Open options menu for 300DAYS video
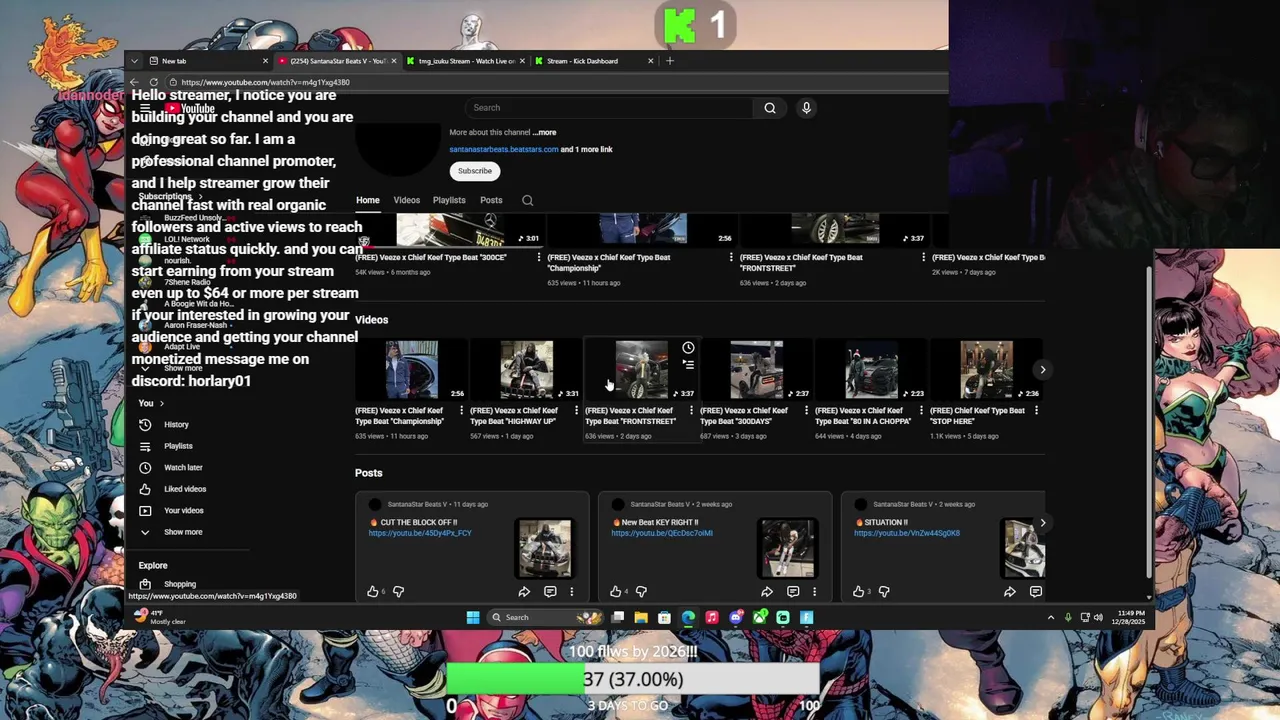This screenshot has height=720, width=1280. click(806, 410)
